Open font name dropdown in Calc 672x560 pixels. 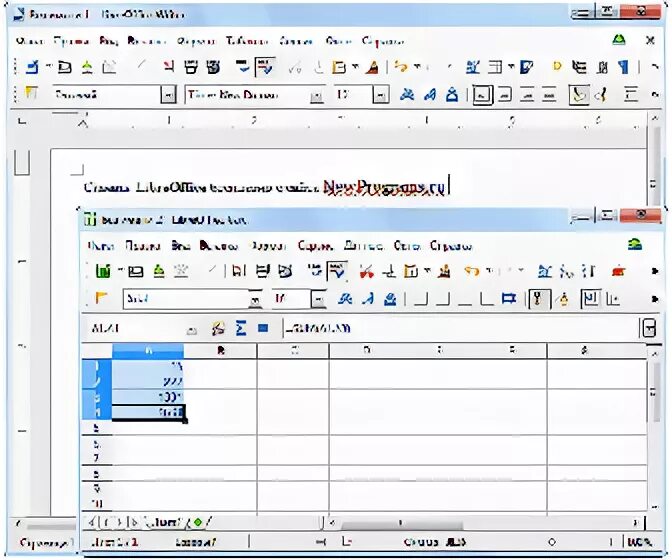tap(255, 299)
